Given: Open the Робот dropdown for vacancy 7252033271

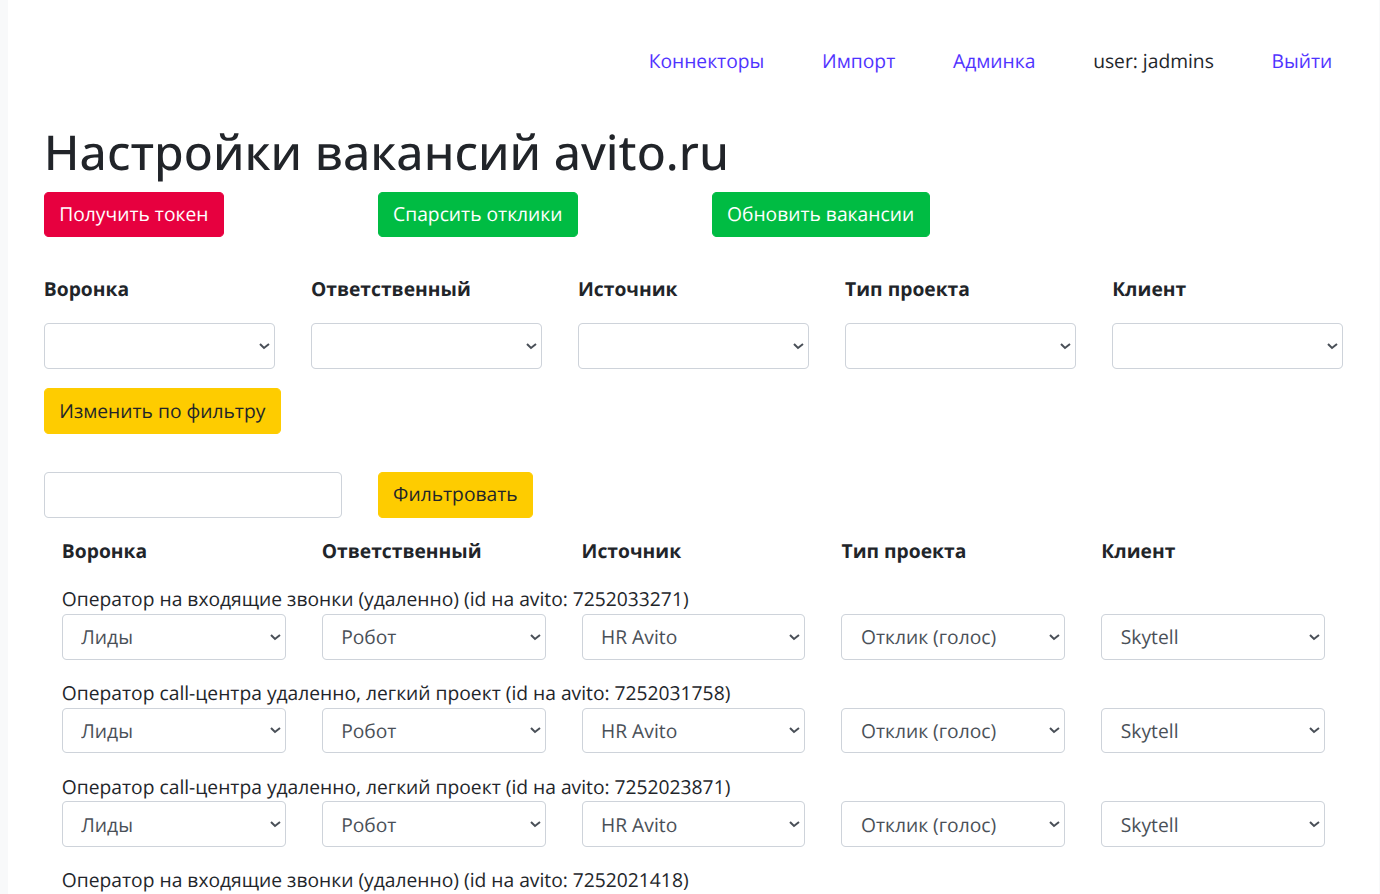Looking at the screenshot, I should click(434, 637).
